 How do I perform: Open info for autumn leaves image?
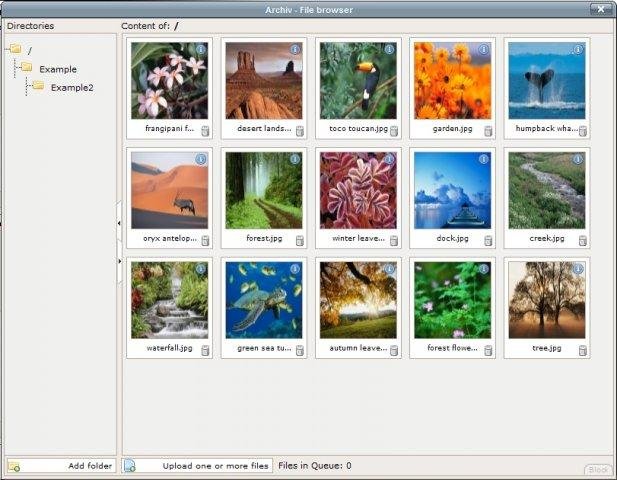(389, 269)
